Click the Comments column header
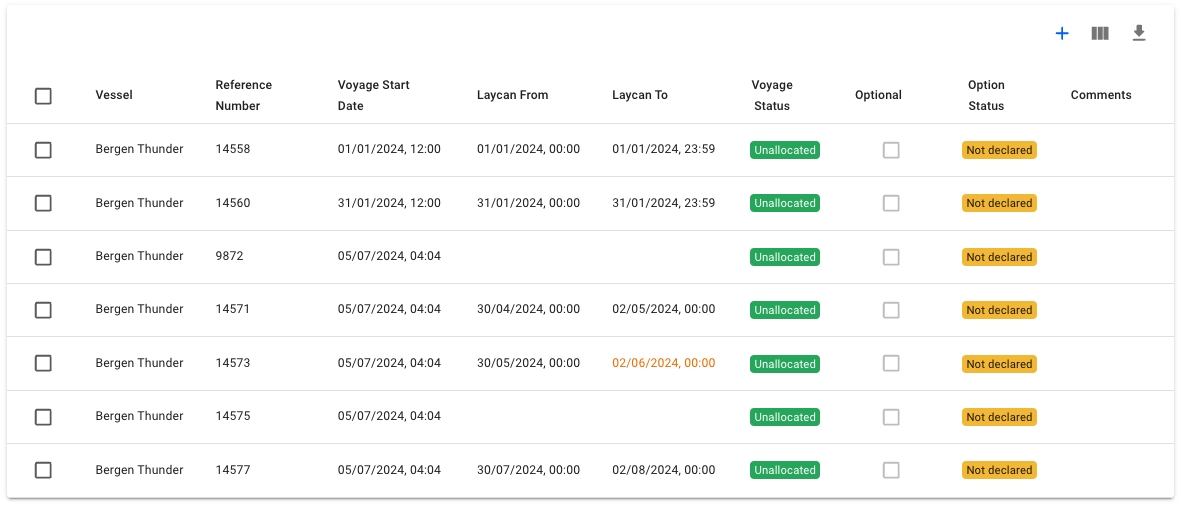This screenshot has height=505, width=1181. click(1100, 95)
